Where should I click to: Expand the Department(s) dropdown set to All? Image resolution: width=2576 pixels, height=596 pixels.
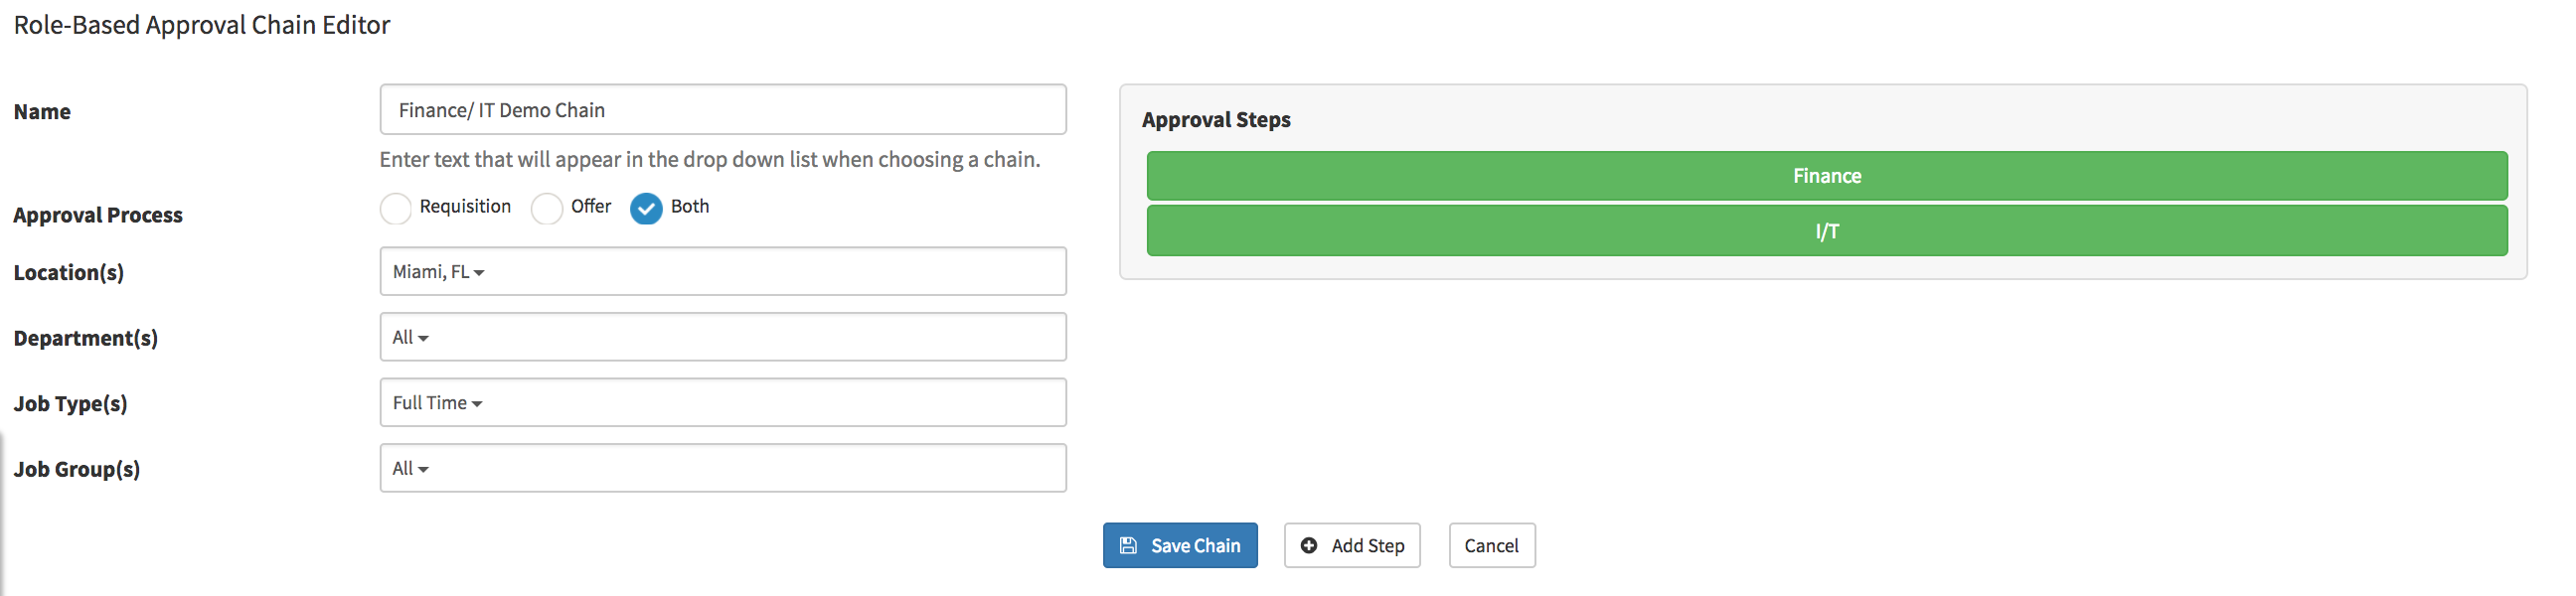(722, 337)
